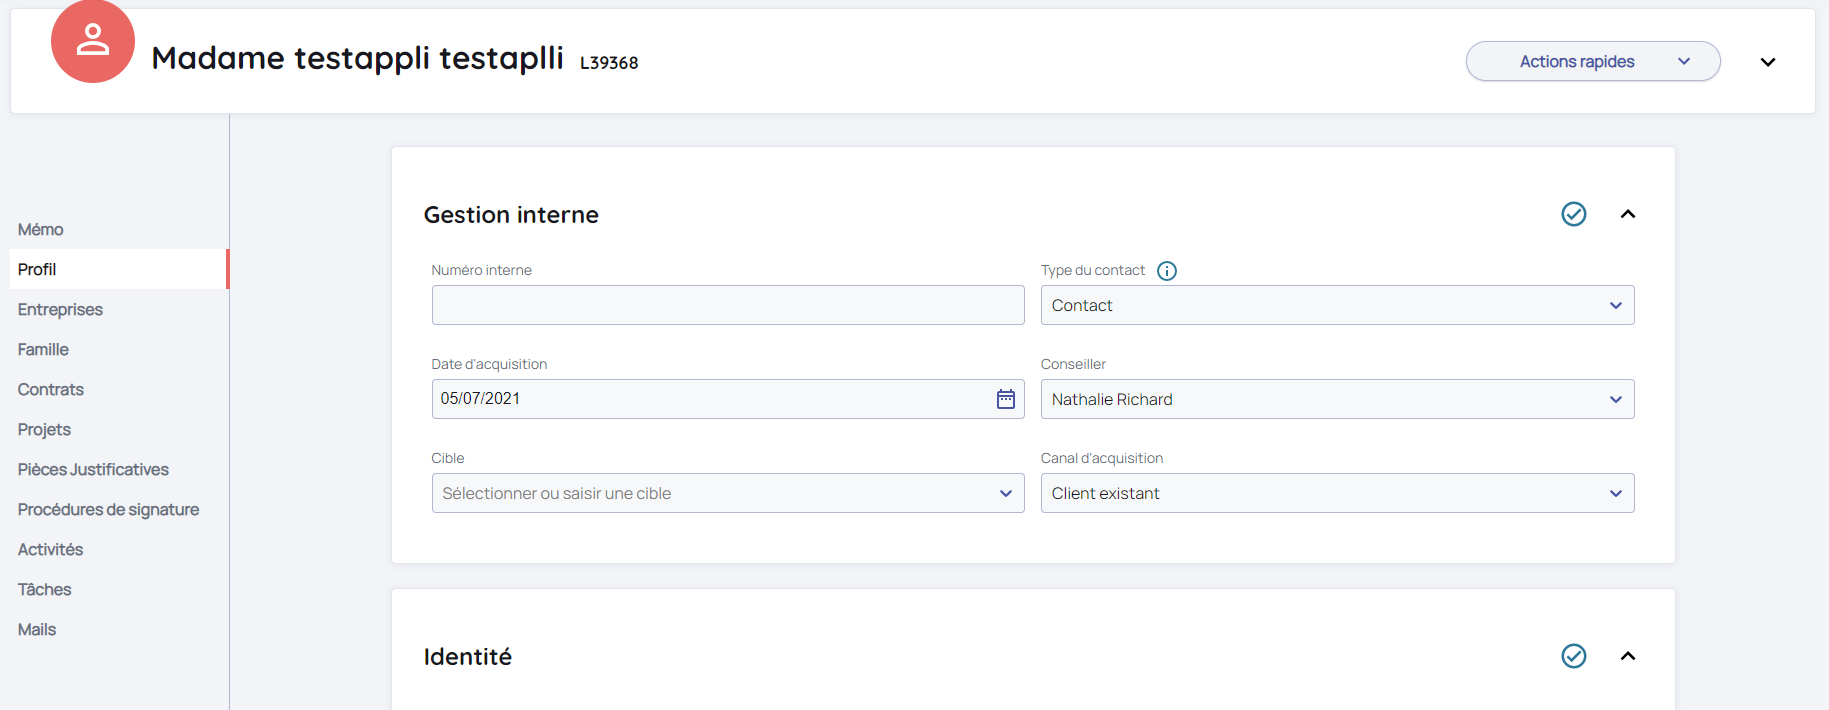This screenshot has width=1829, height=710.
Task: Click the checkmark icon in Identité section
Action: point(1573,656)
